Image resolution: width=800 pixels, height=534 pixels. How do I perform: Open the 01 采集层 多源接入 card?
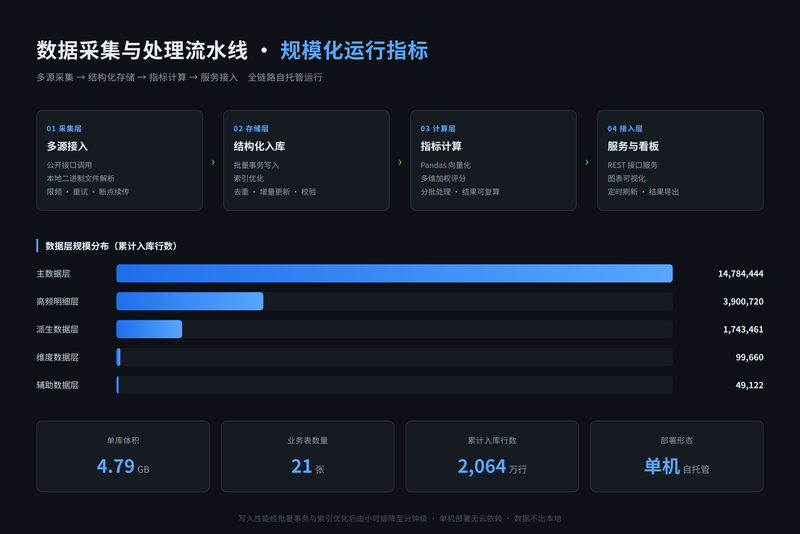pyautogui.click(x=119, y=161)
